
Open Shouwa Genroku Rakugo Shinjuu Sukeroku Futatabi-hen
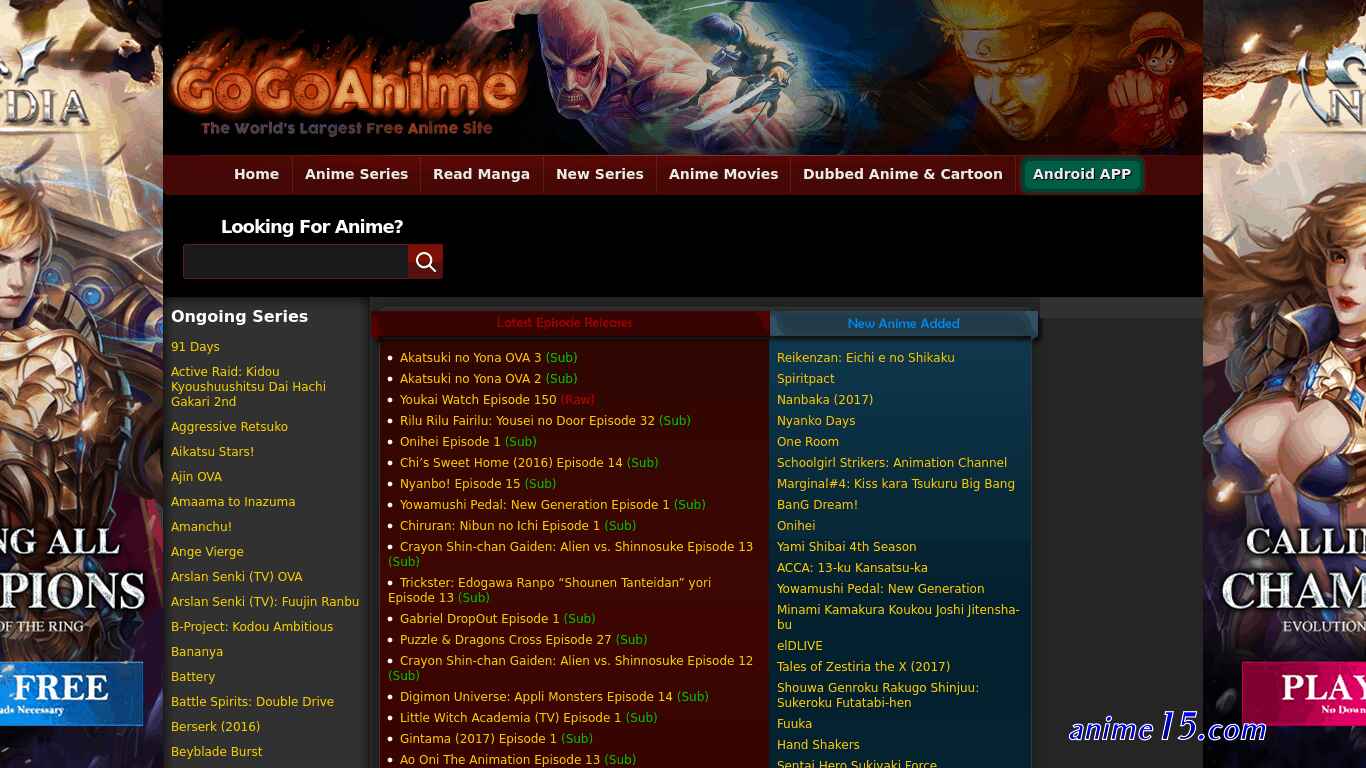878,694
